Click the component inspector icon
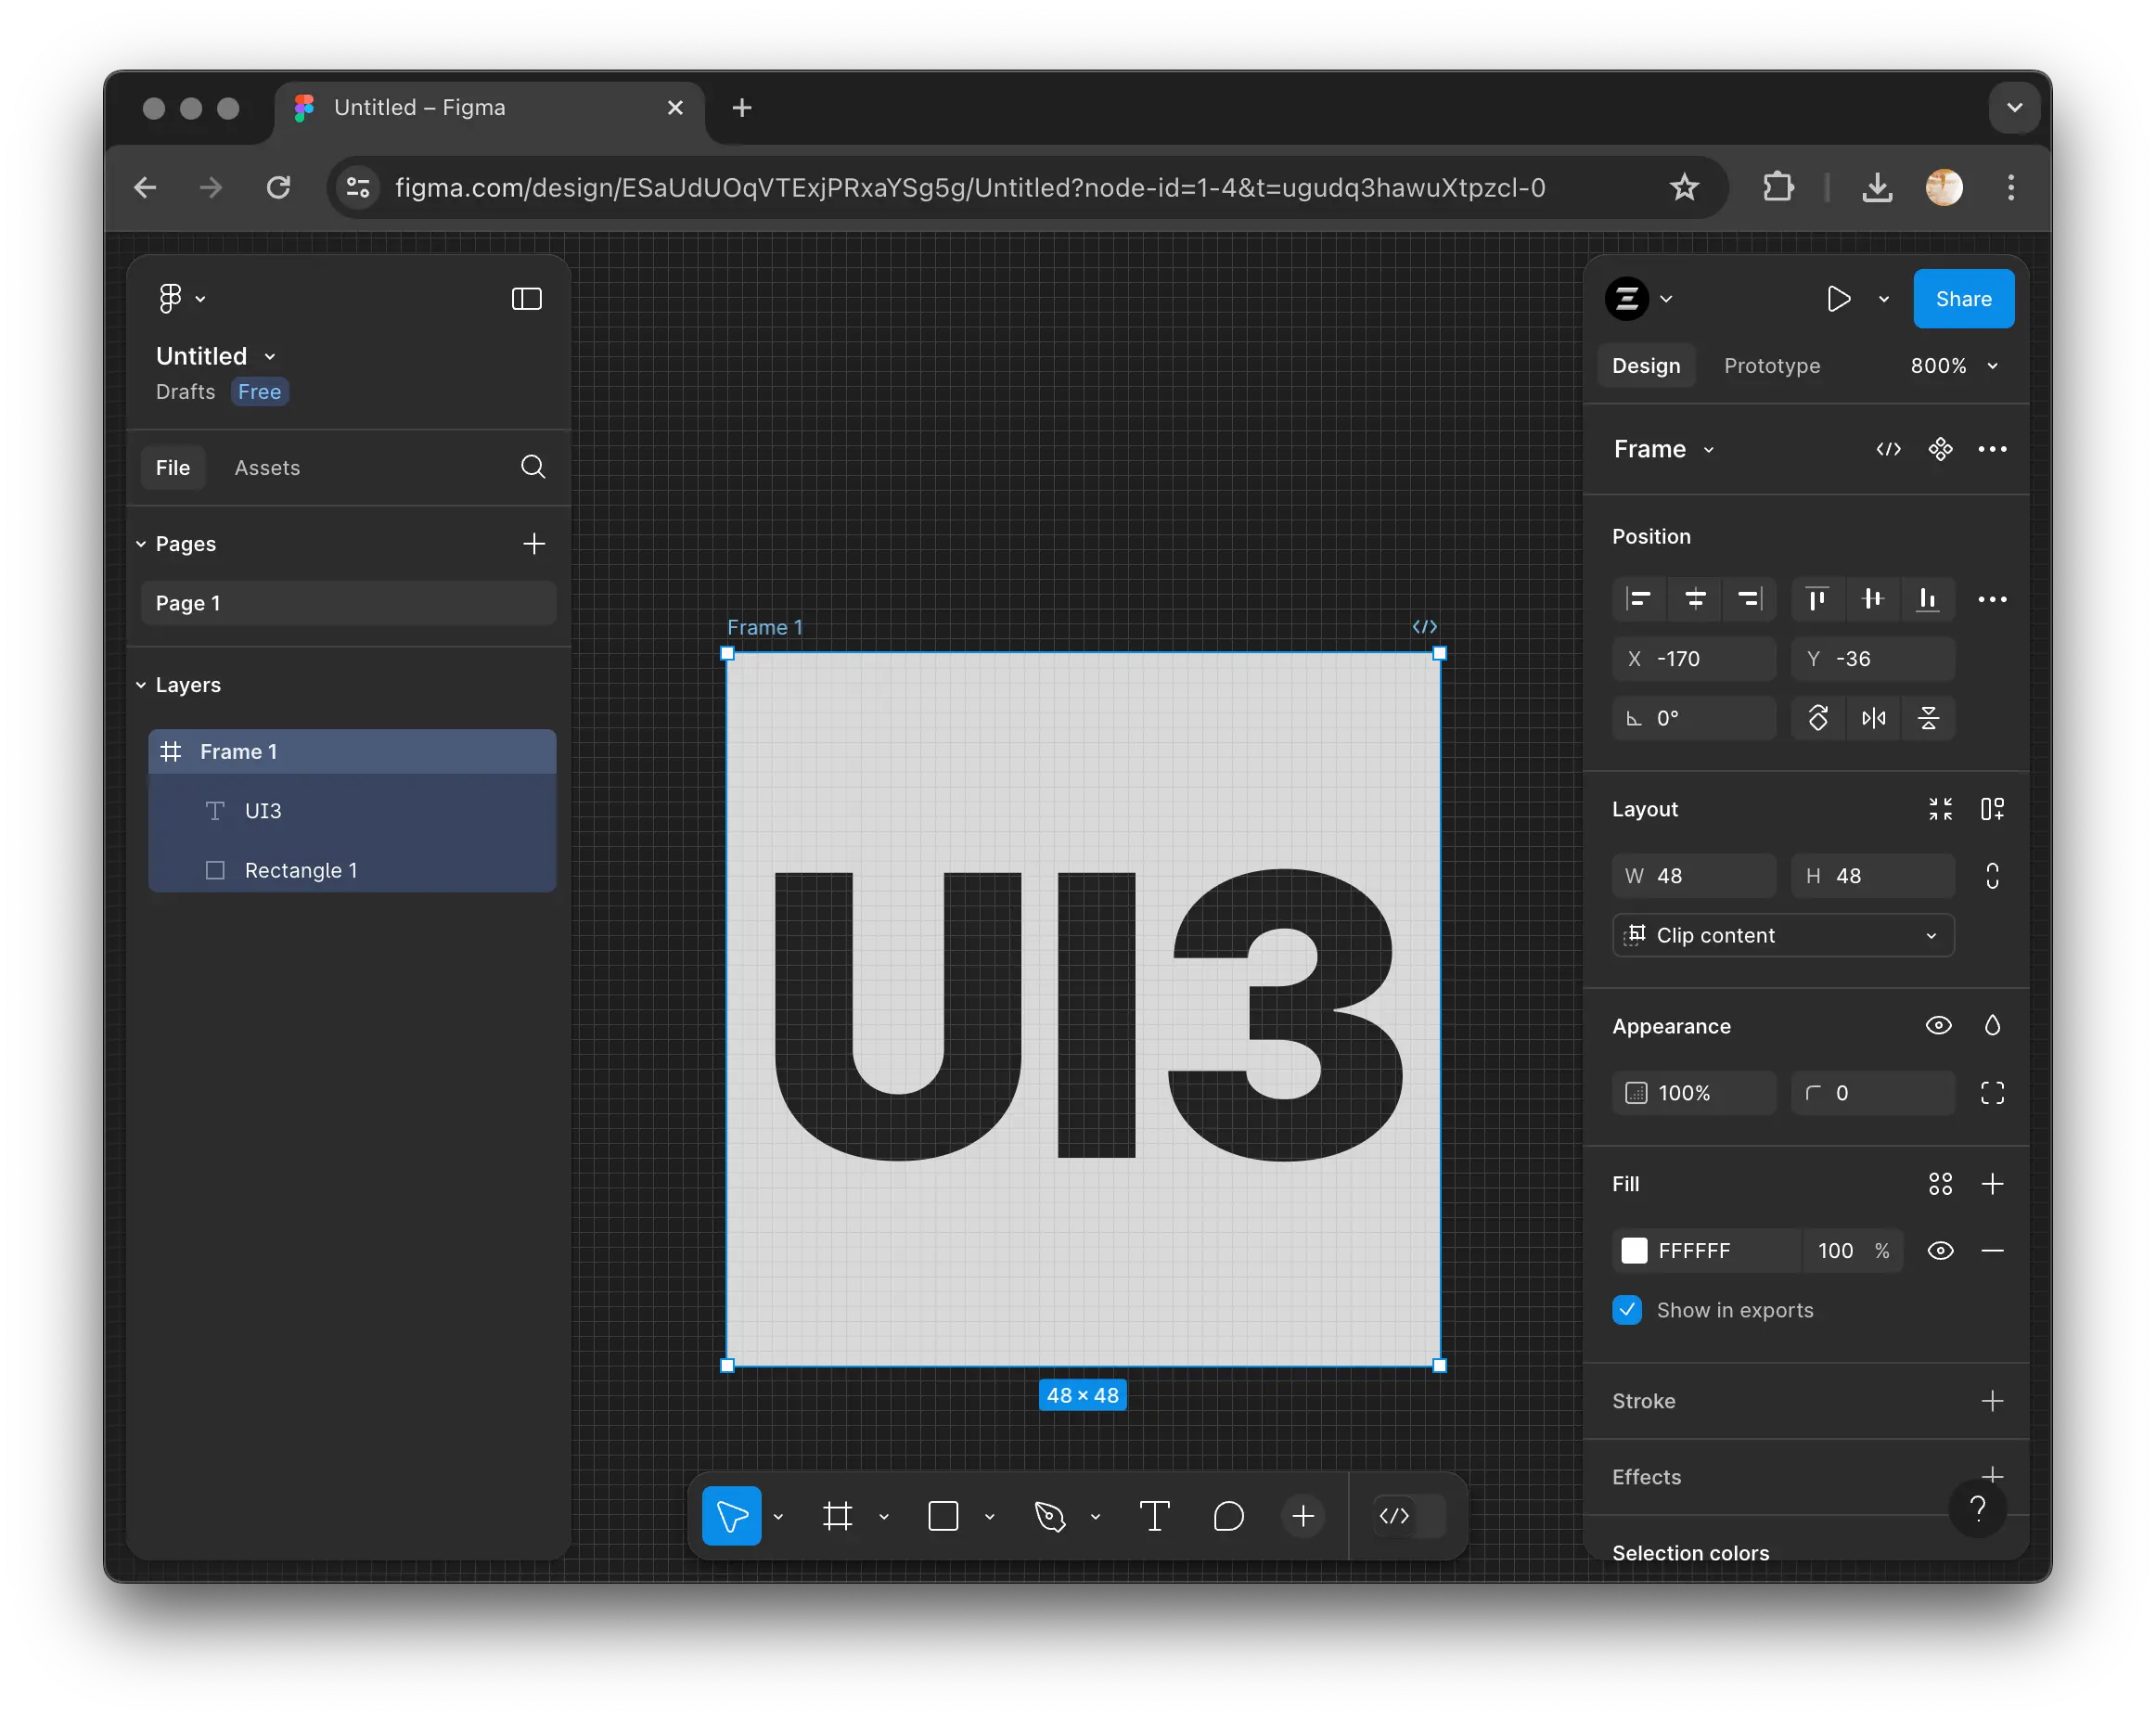The height and width of the screenshot is (1720, 2156). (1940, 449)
